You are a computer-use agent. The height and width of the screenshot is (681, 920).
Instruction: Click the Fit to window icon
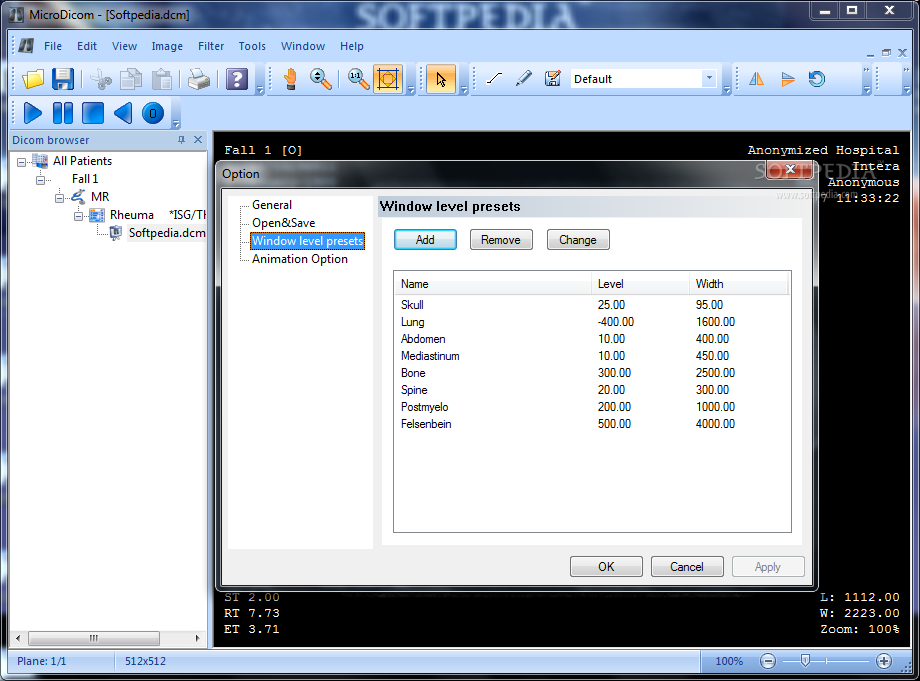coord(388,79)
